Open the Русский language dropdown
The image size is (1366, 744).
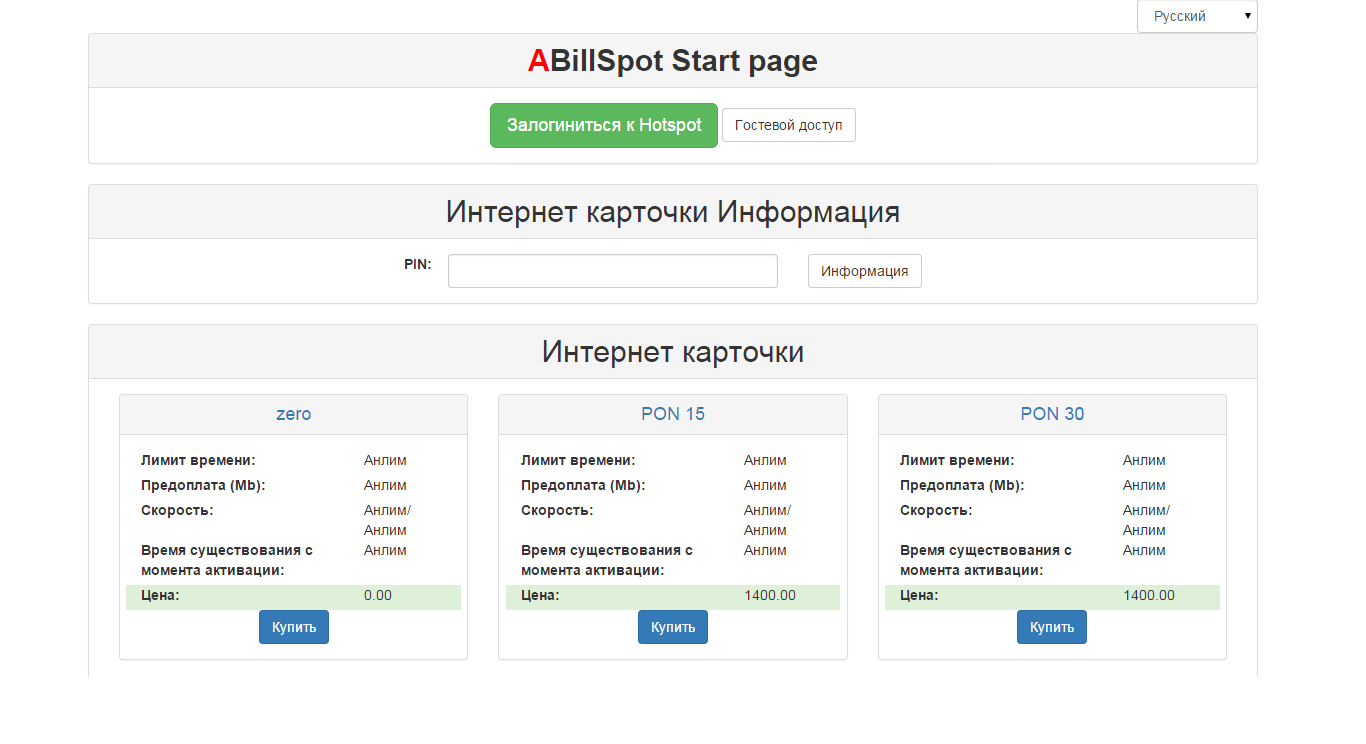[1196, 16]
